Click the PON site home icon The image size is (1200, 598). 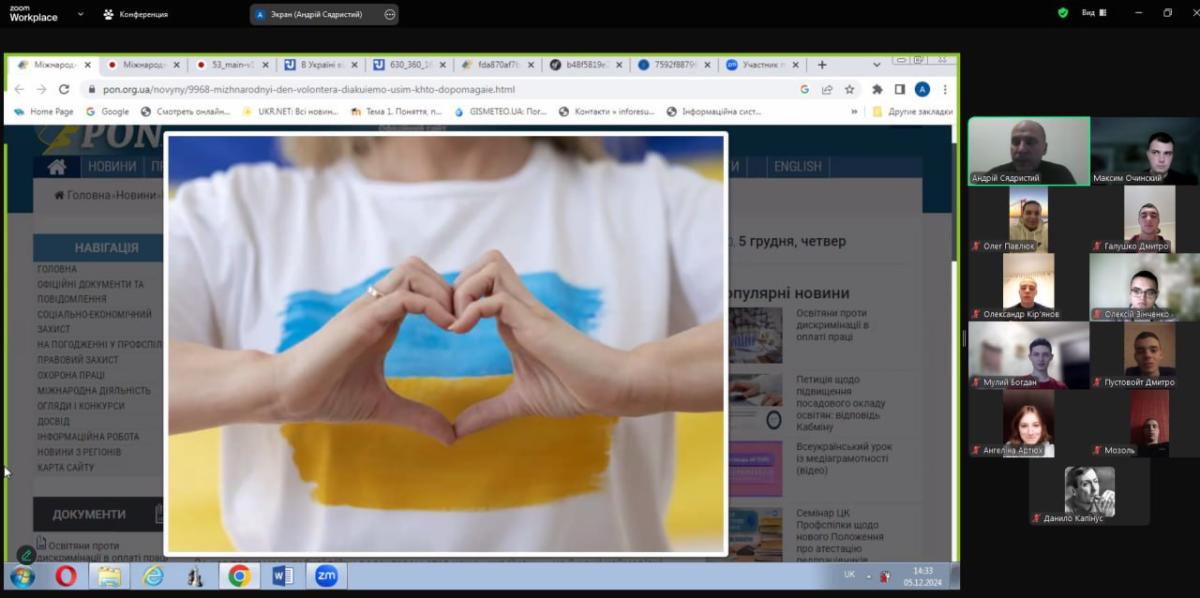(x=57, y=166)
